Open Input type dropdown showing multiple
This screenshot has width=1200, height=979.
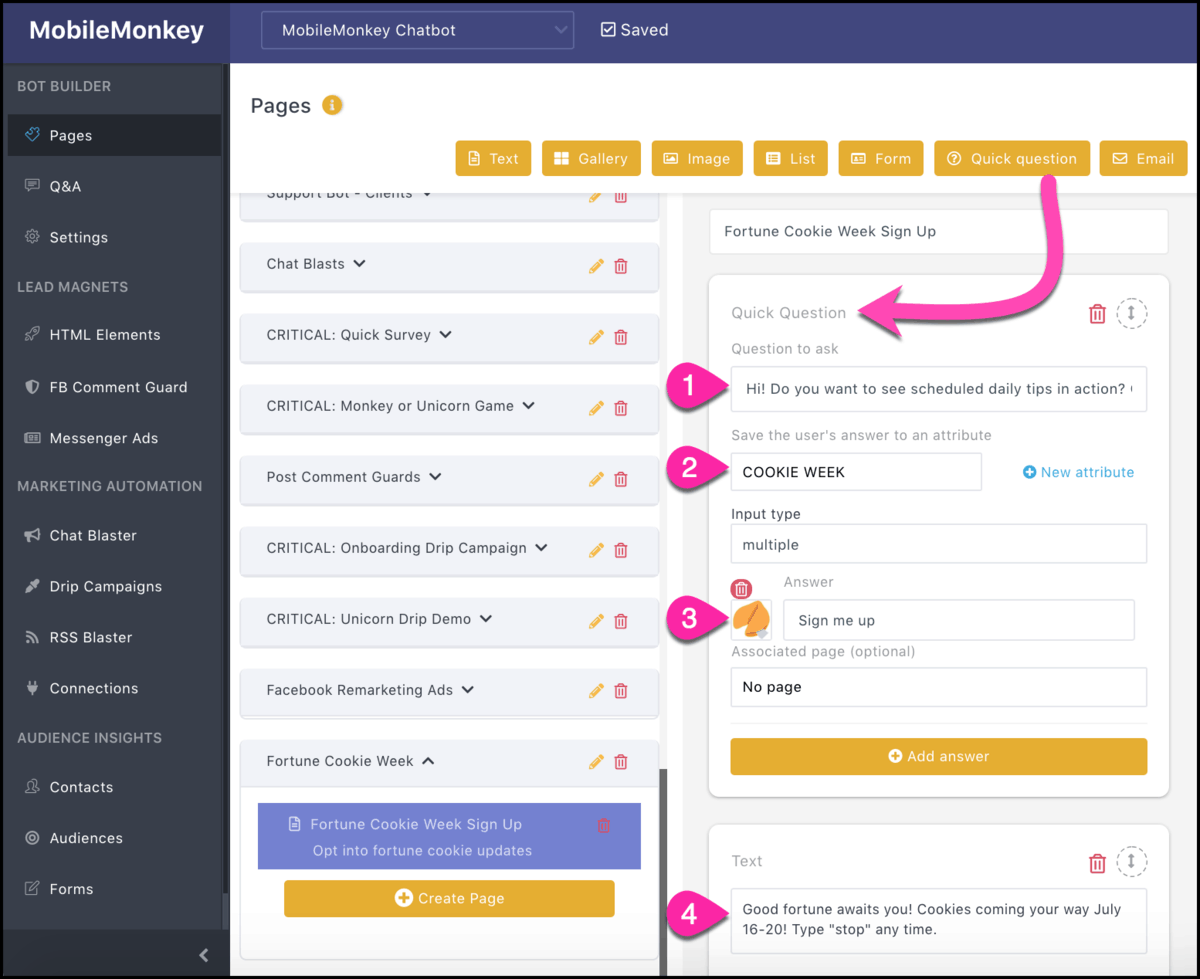939,545
